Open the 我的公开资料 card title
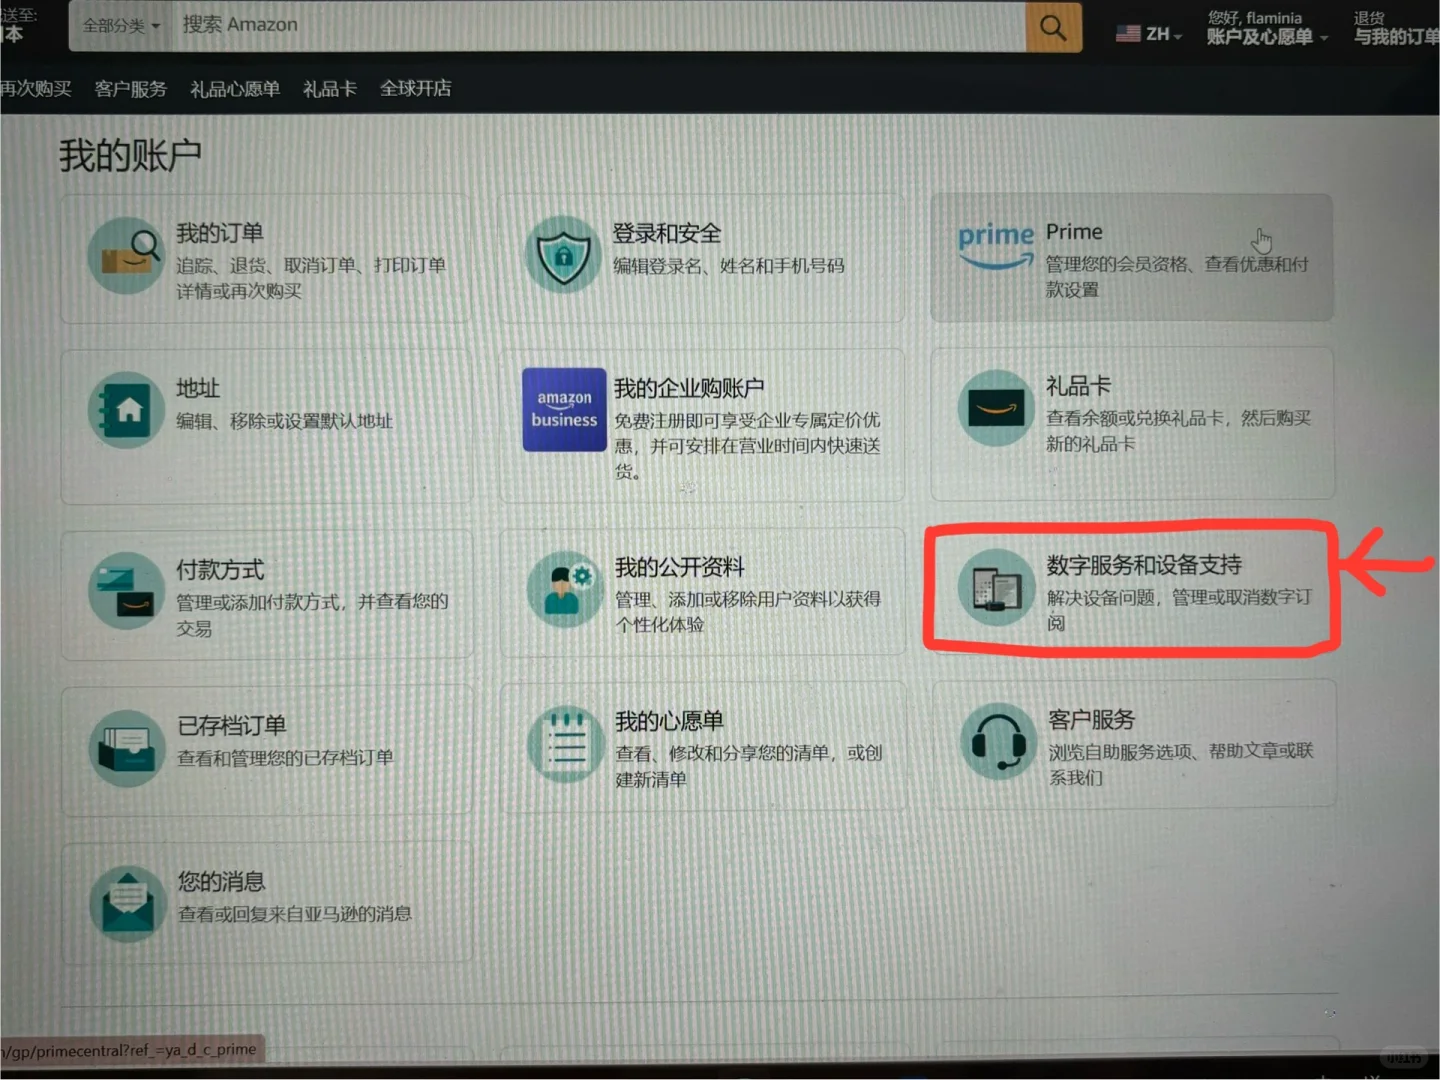This screenshot has height=1080, width=1440. [x=680, y=567]
